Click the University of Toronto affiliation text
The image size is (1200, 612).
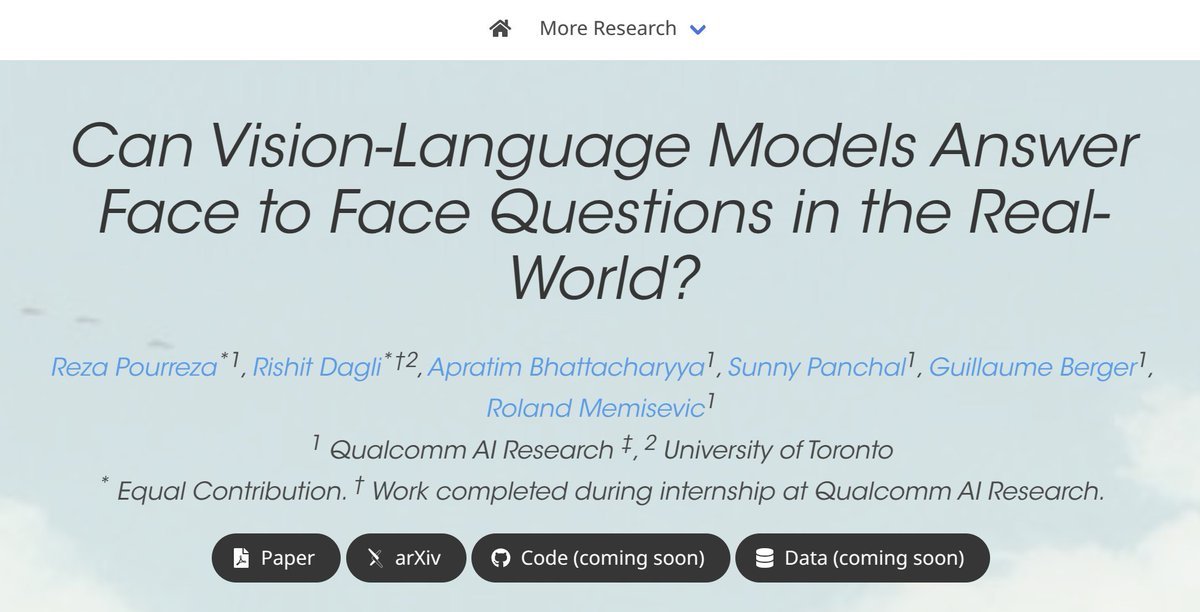[x=778, y=449]
